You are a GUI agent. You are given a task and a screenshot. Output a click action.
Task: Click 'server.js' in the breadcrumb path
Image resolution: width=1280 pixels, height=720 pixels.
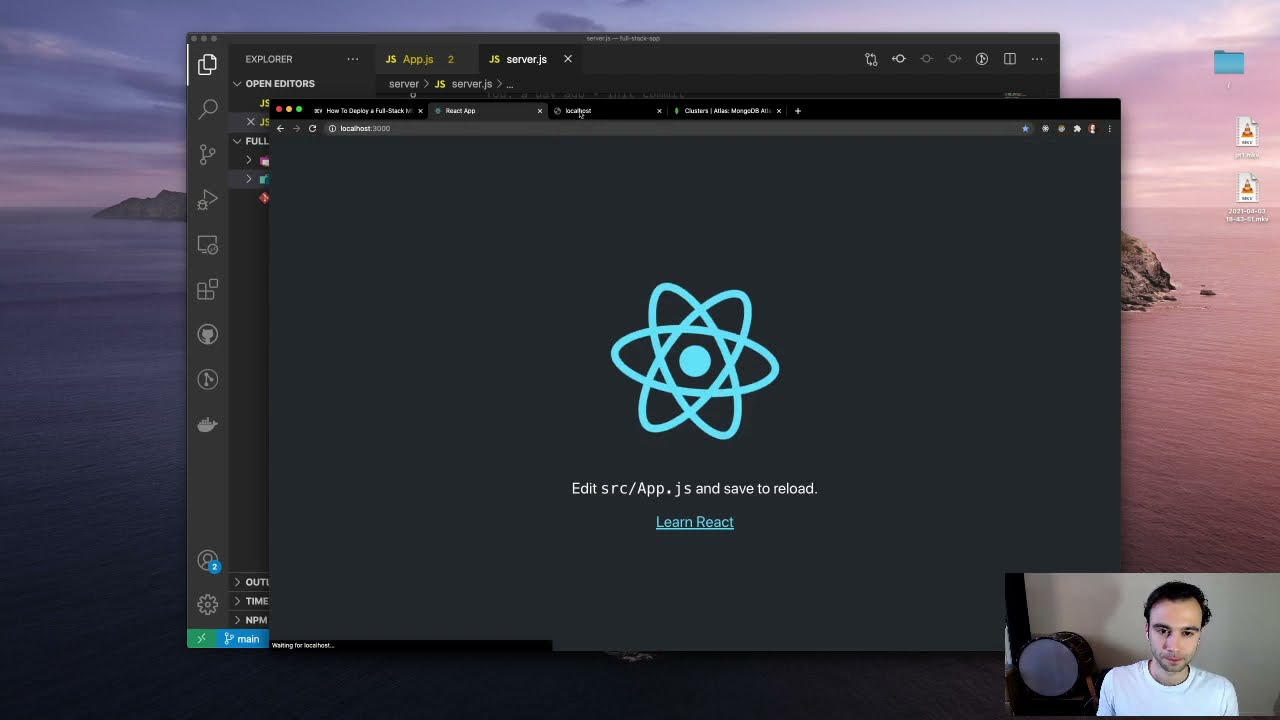pos(471,84)
